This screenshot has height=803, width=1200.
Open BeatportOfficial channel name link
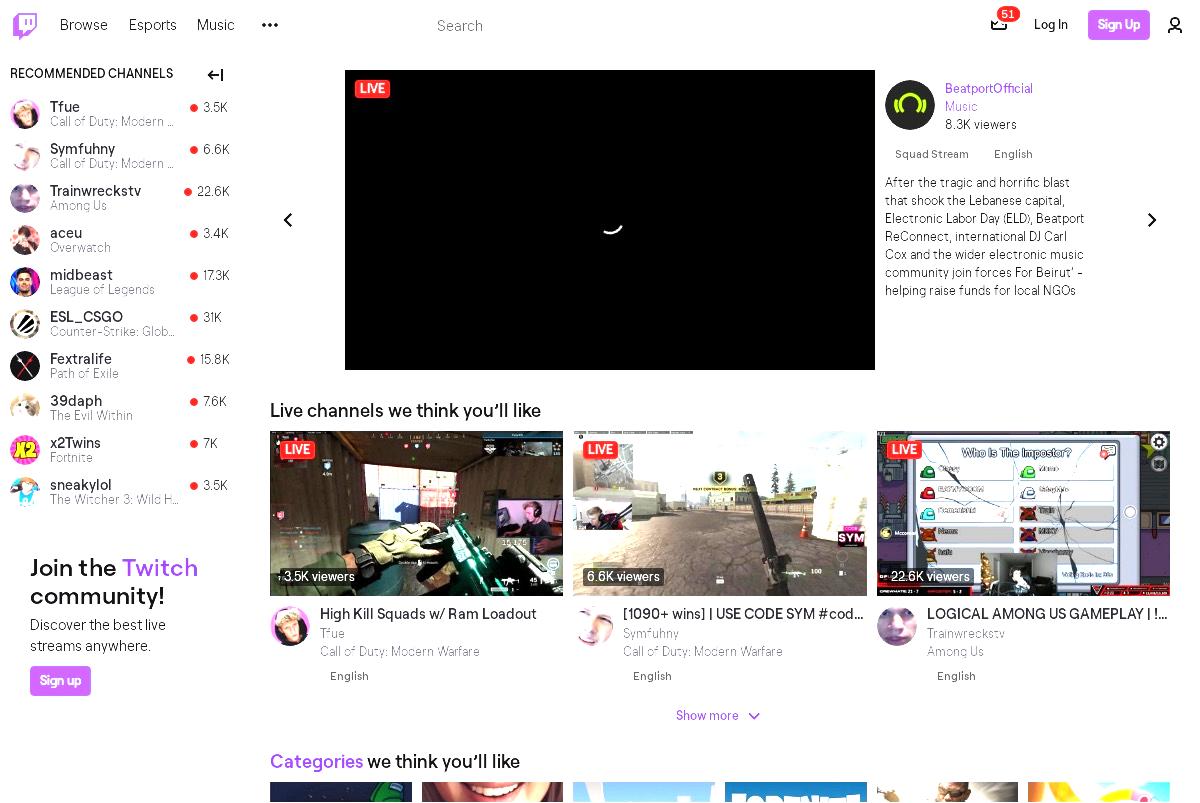(989, 89)
